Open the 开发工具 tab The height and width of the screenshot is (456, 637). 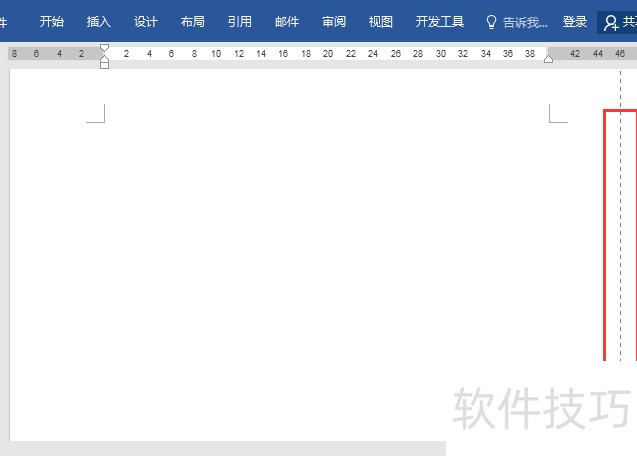(440, 22)
